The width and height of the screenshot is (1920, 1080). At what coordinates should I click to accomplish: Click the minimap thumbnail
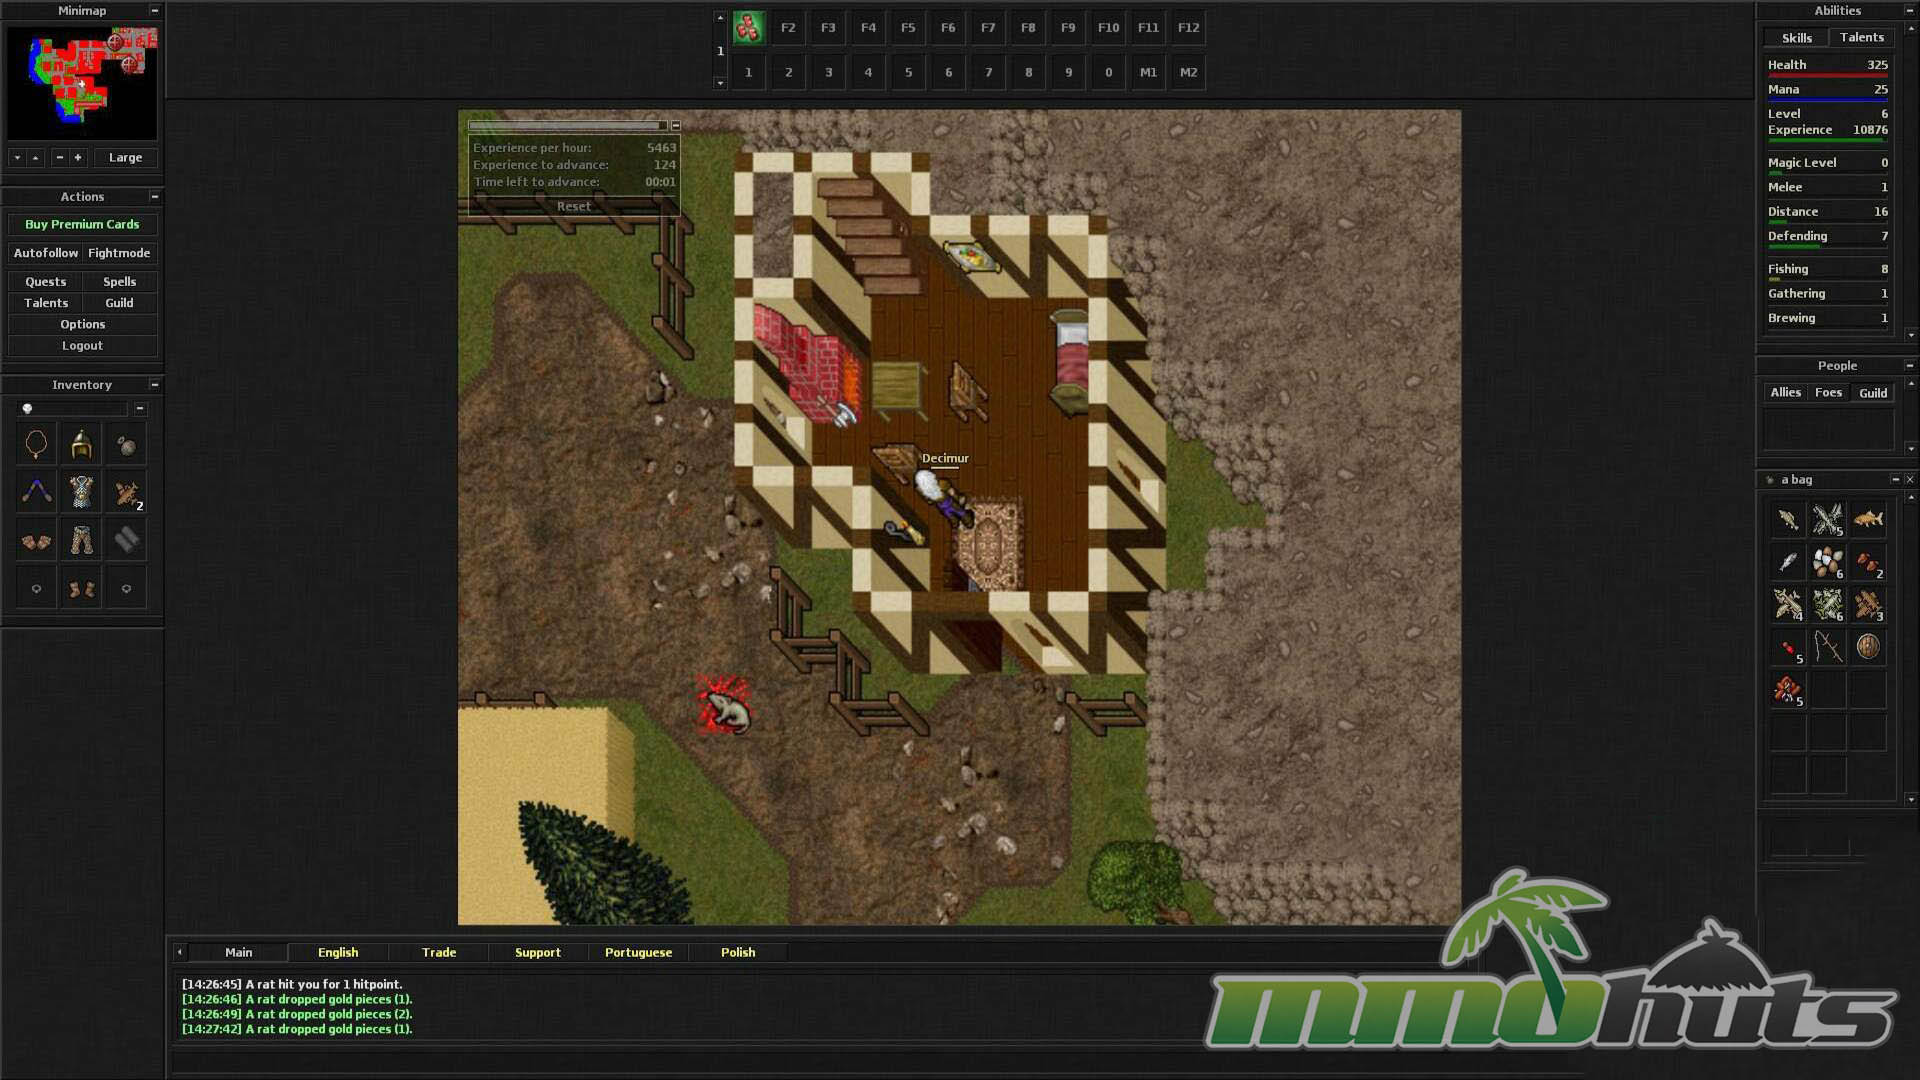[x=82, y=82]
